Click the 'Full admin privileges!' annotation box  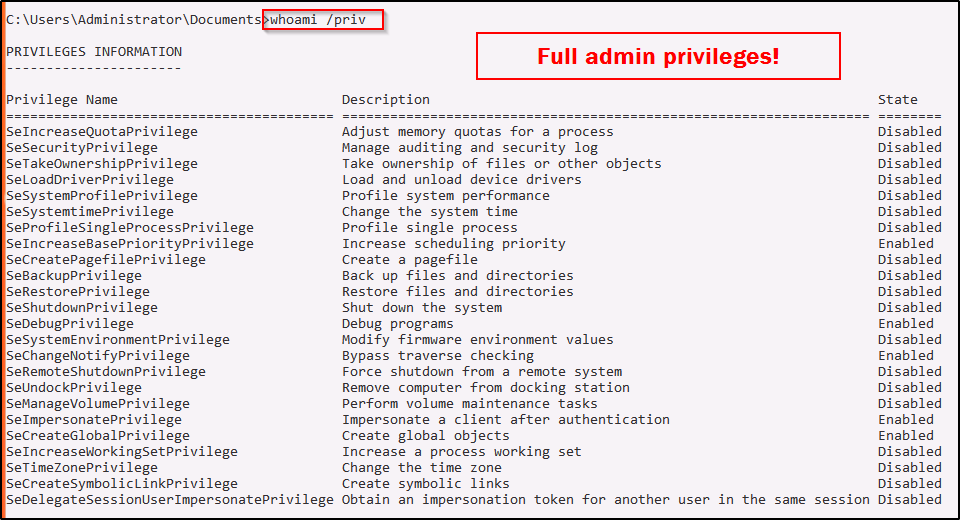coord(657,56)
